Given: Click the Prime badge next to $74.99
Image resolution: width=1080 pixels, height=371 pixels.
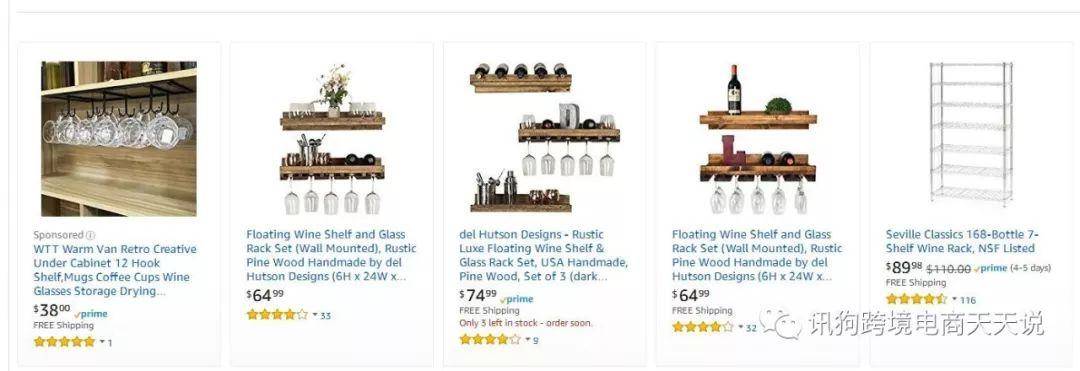Looking at the screenshot, I should (x=517, y=299).
